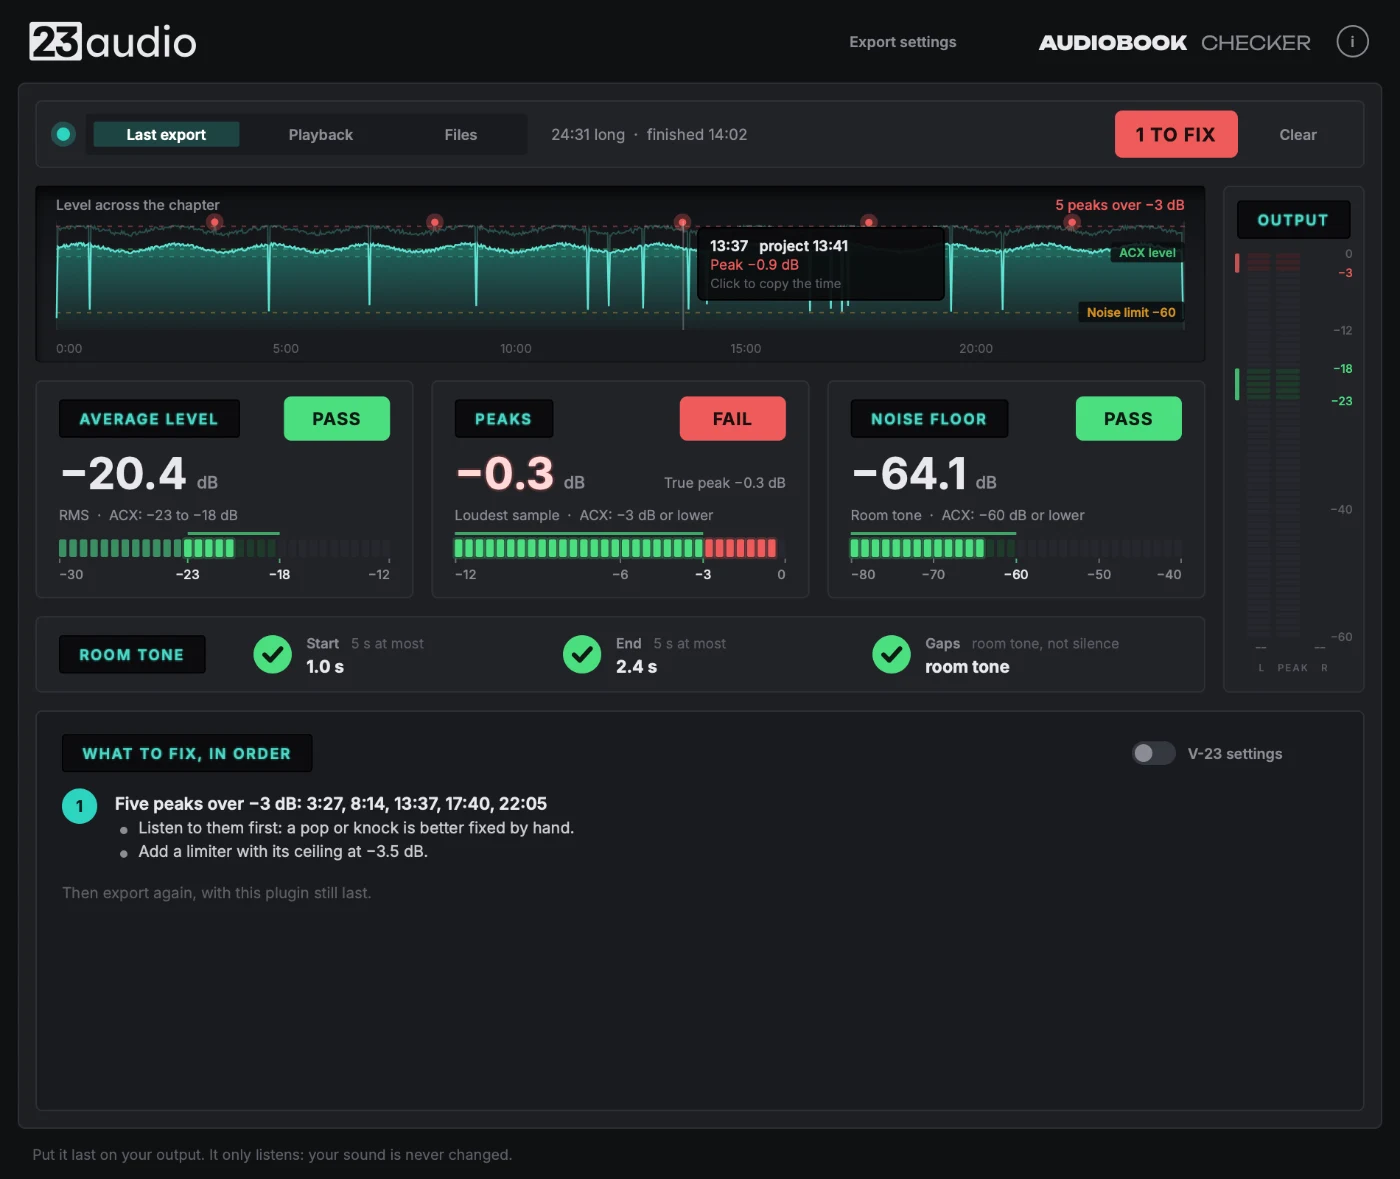Select the peak marker near 17:40 on the waveform
The height and width of the screenshot is (1179, 1400).
click(868, 222)
